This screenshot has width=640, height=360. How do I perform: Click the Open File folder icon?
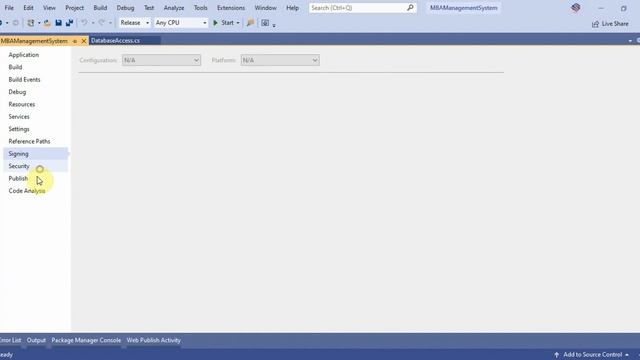(47, 23)
